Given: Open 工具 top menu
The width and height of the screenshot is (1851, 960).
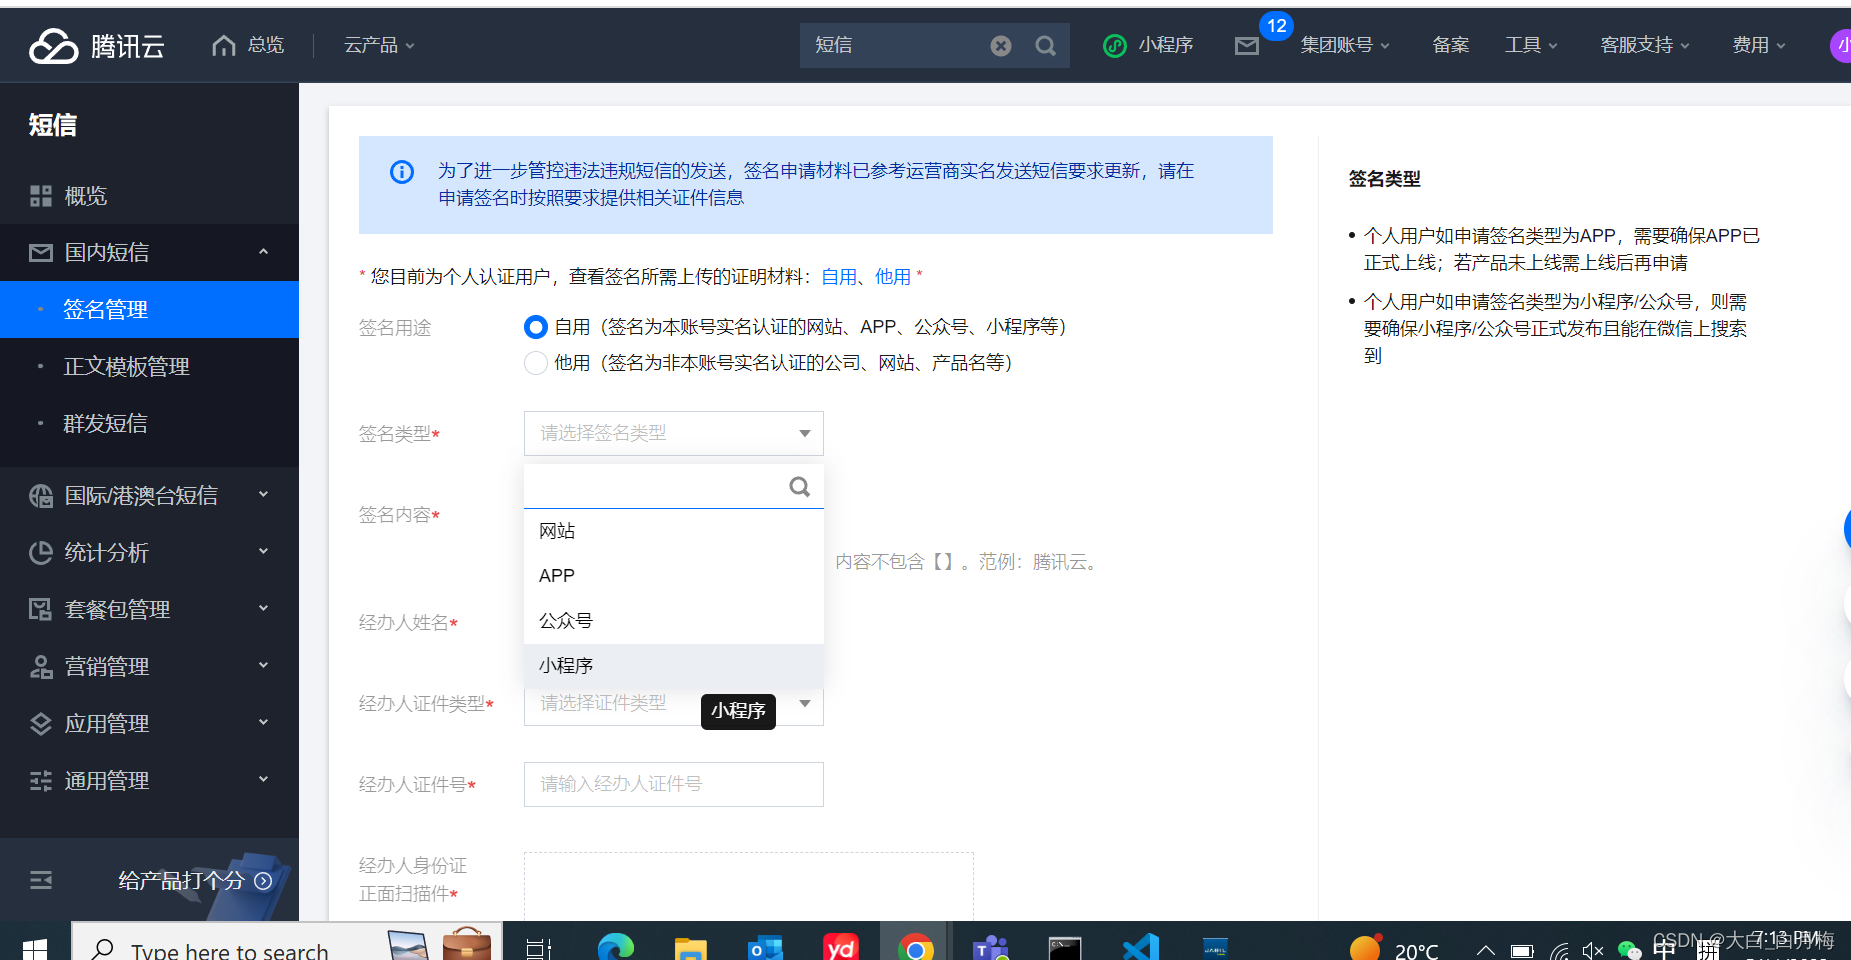Looking at the screenshot, I should 1531,45.
